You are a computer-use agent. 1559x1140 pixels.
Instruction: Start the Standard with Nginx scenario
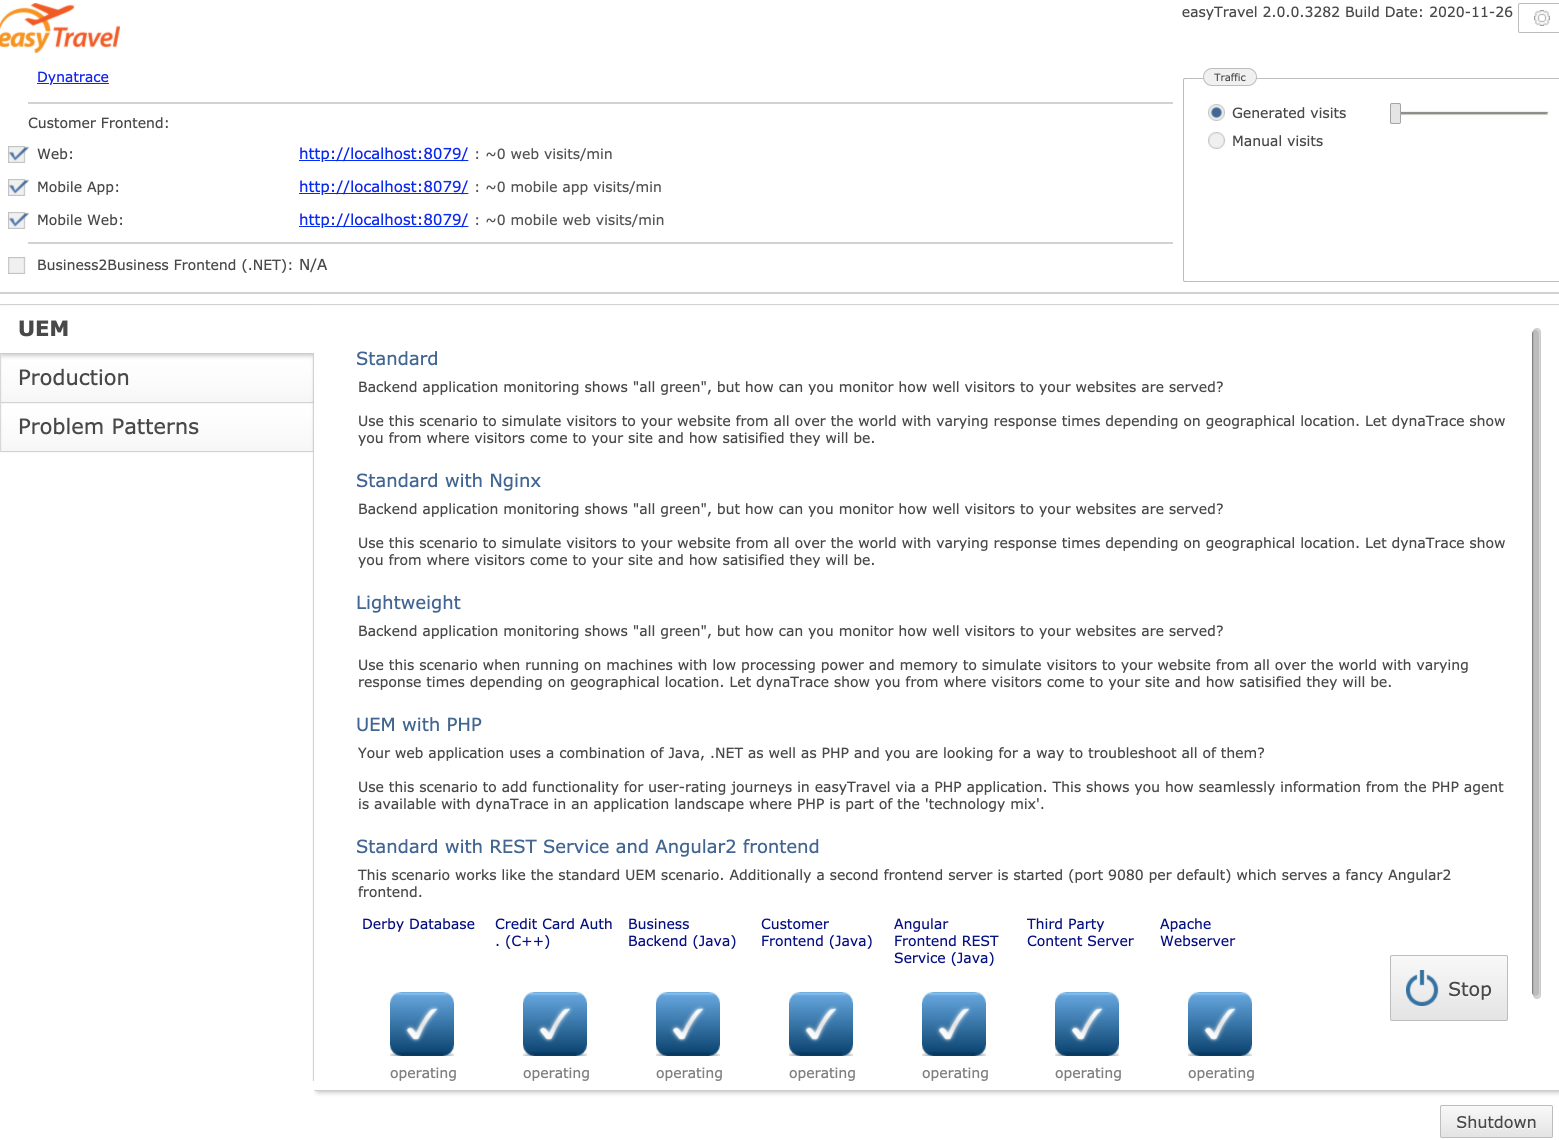[448, 481]
